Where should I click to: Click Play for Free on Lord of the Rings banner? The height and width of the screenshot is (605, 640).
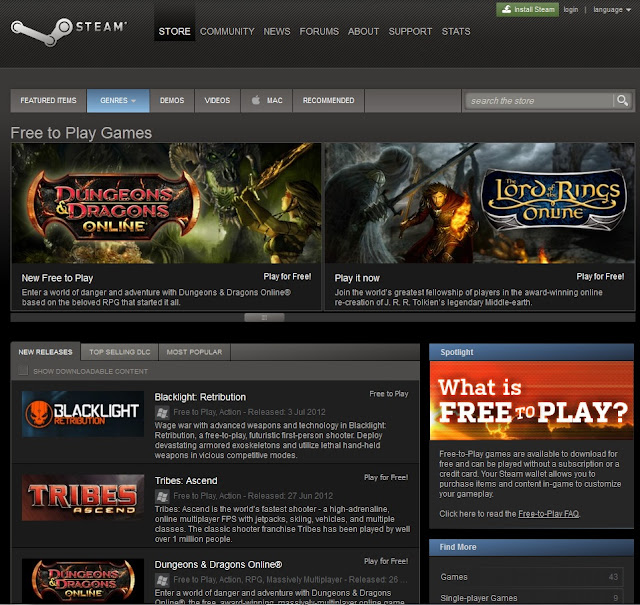[x=600, y=276]
